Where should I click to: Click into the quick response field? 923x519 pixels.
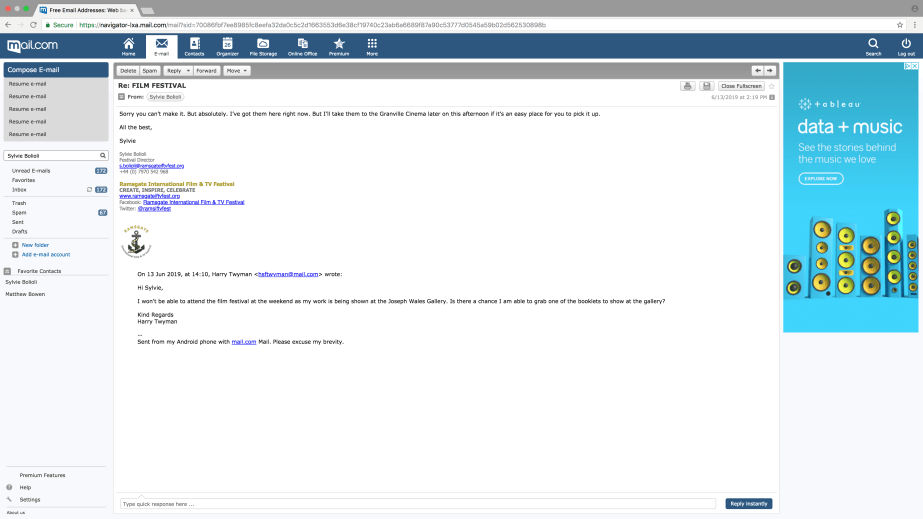pyautogui.click(x=417, y=504)
